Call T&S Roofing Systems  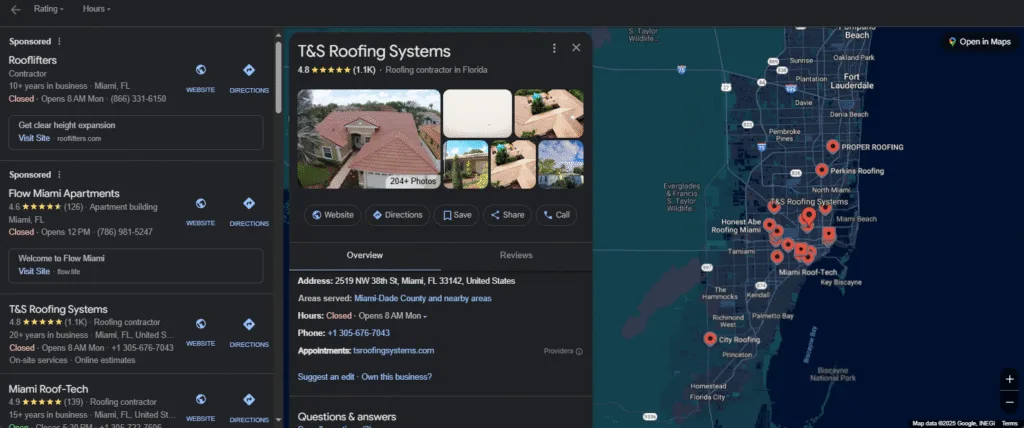(556, 215)
